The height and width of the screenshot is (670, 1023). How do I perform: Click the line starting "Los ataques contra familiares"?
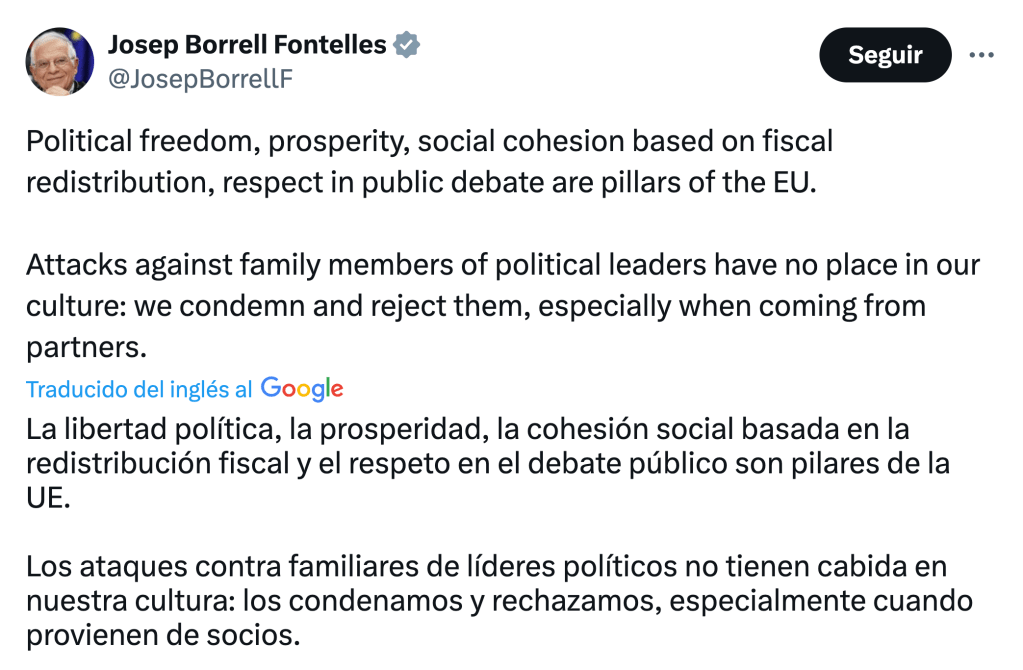pyautogui.click(x=485, y=568)
